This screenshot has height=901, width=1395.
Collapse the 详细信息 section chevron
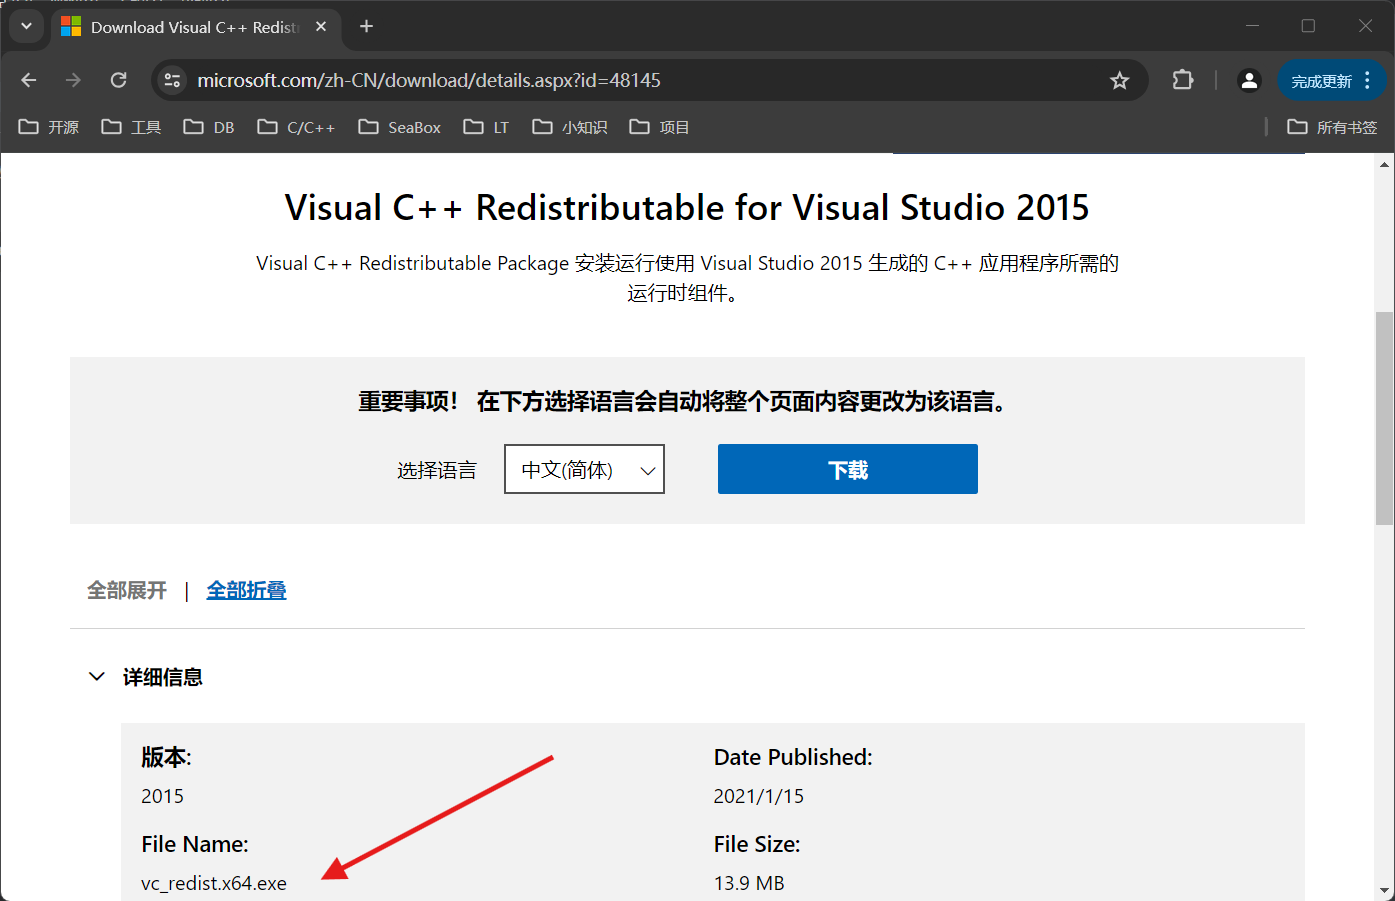[97, 677]
